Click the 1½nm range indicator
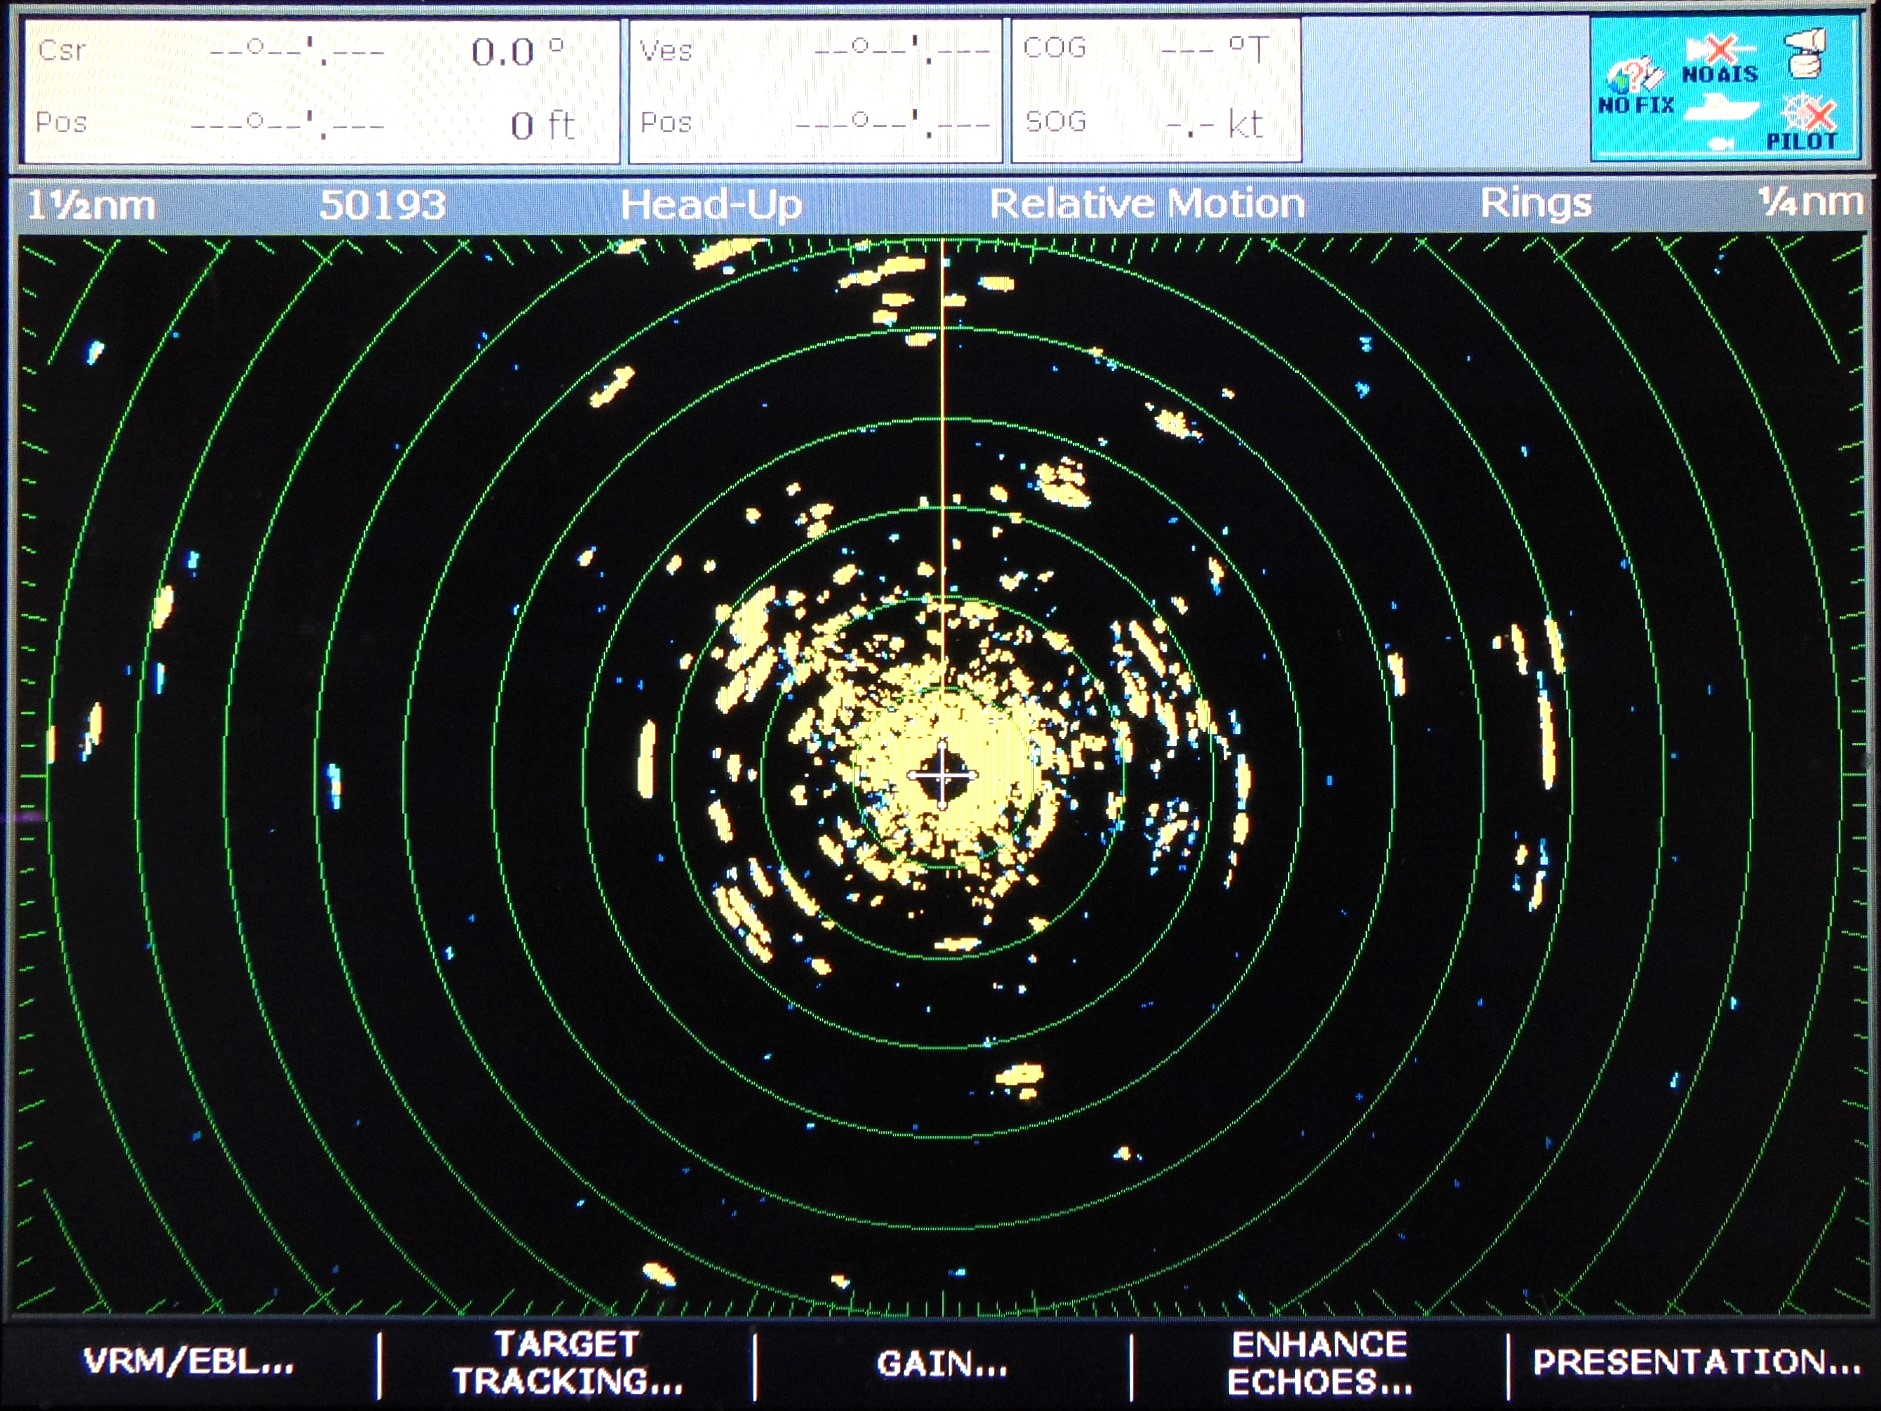This screenshot has height=1411, width=1881. click(92, 206)
